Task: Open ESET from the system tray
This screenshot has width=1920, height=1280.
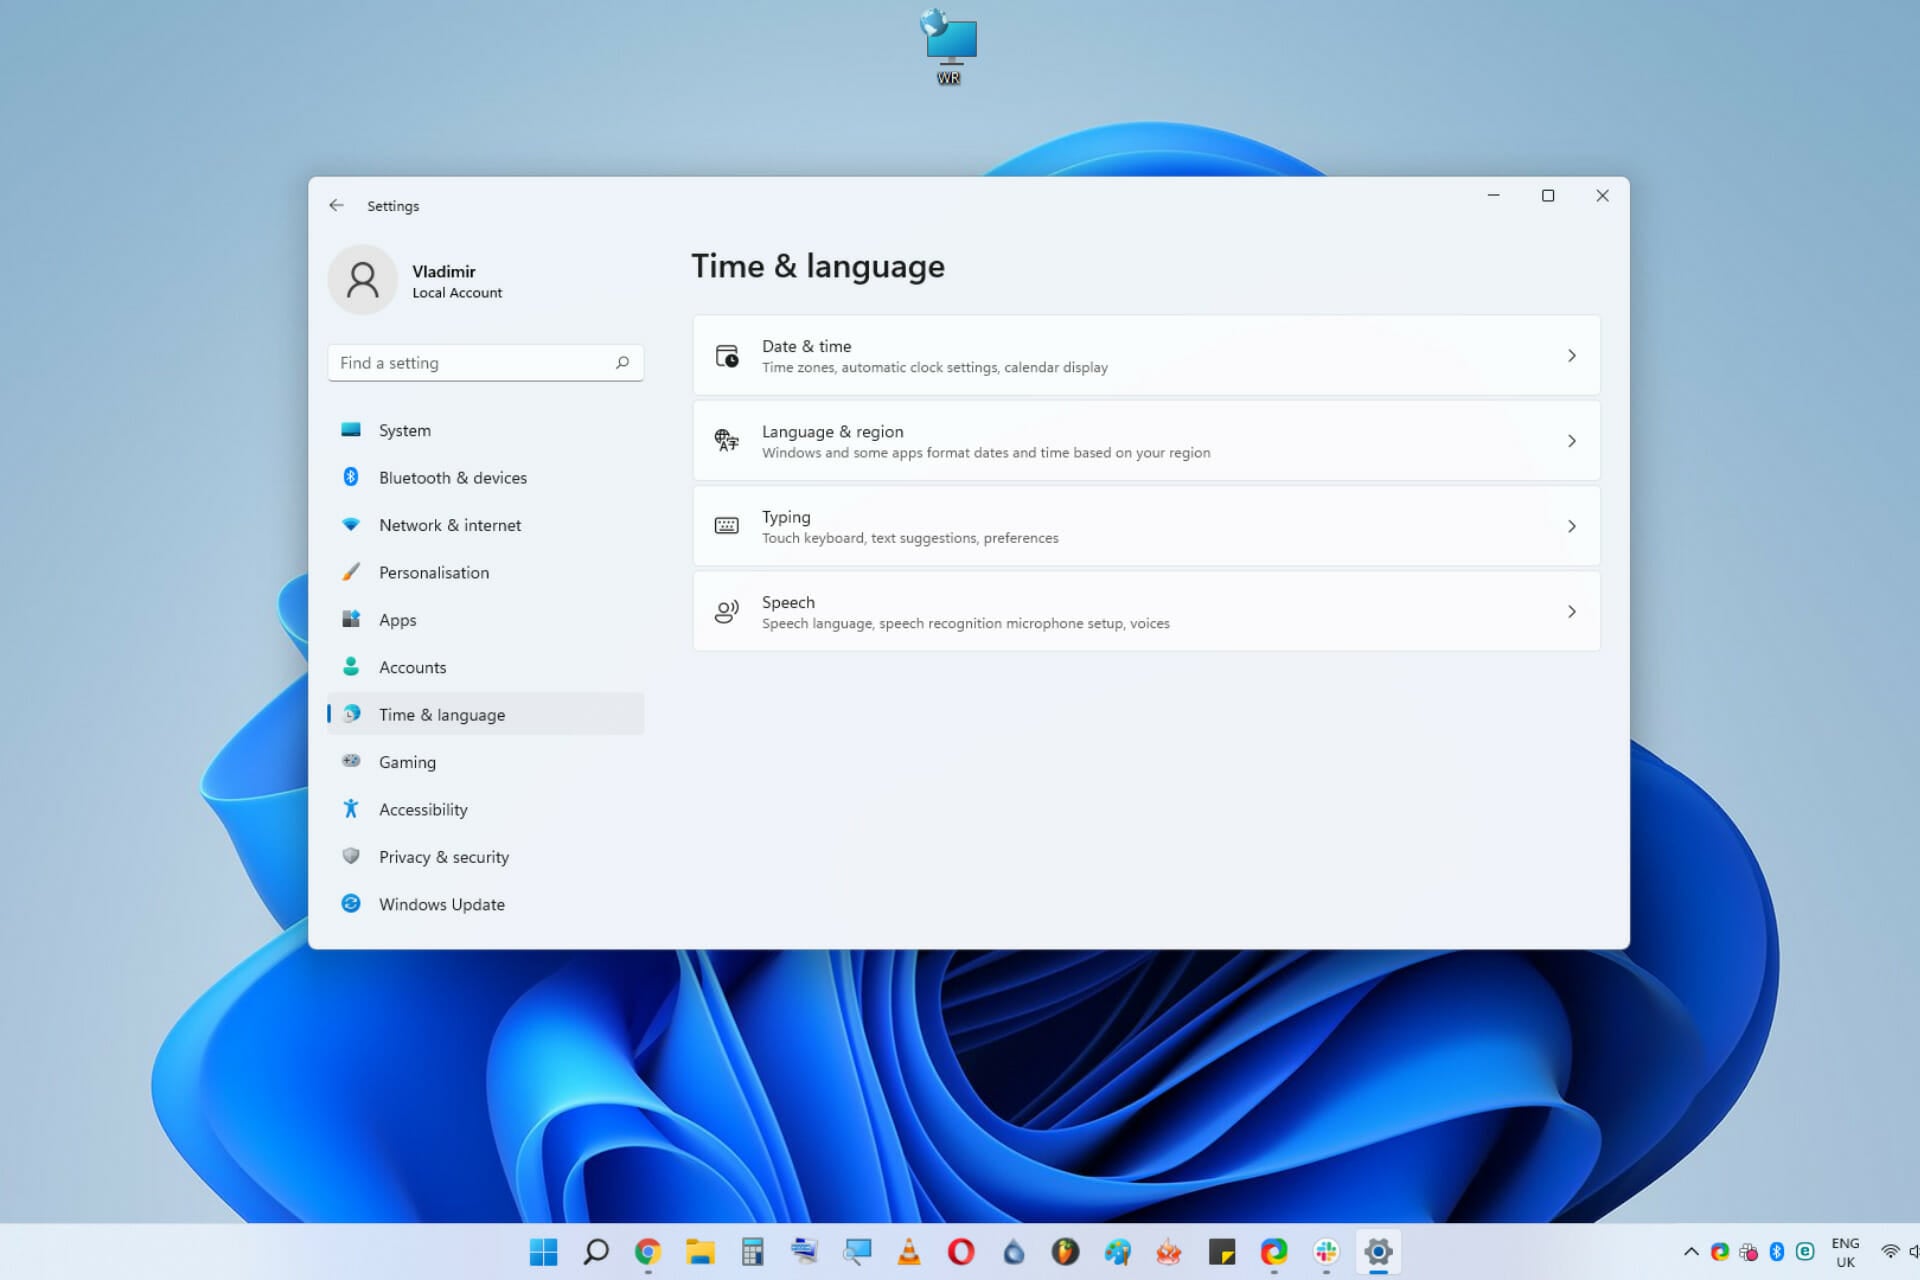Action: tap(1805, 1251)
